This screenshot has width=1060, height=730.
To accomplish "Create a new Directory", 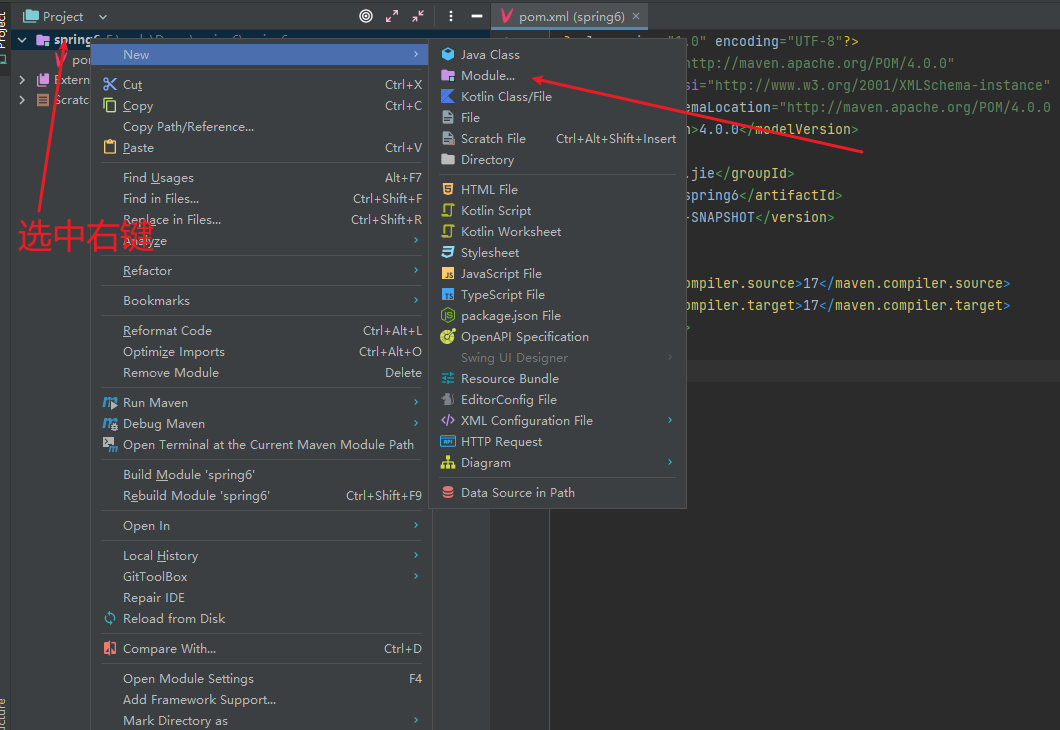I will (x=558, y=160).
